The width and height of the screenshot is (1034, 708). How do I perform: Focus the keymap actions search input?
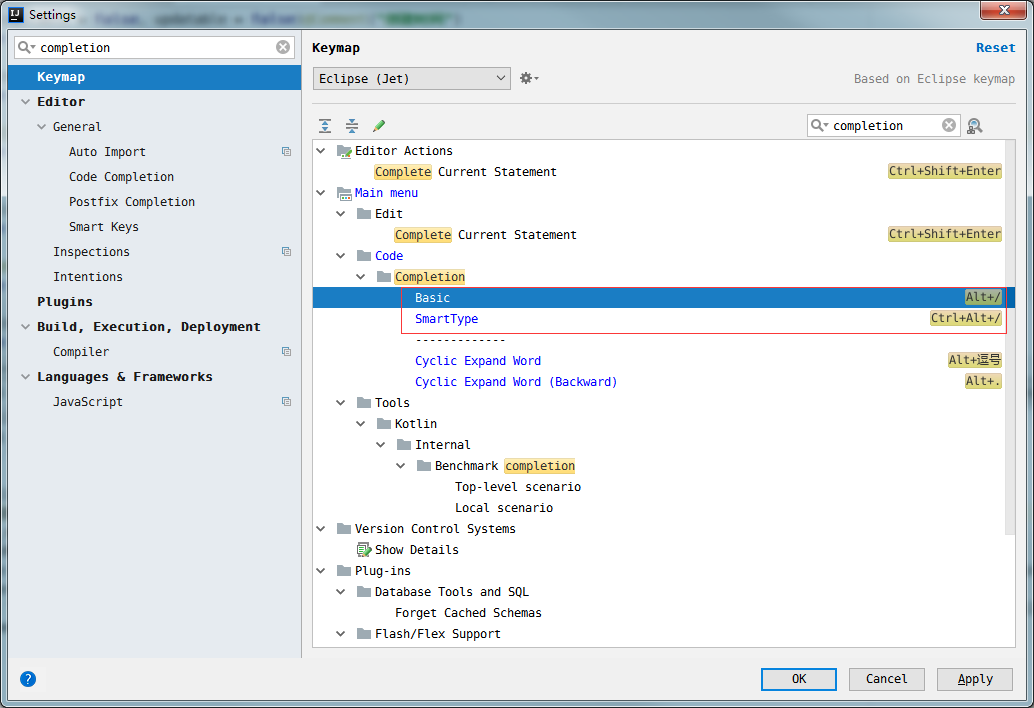(x=885, y=125)
